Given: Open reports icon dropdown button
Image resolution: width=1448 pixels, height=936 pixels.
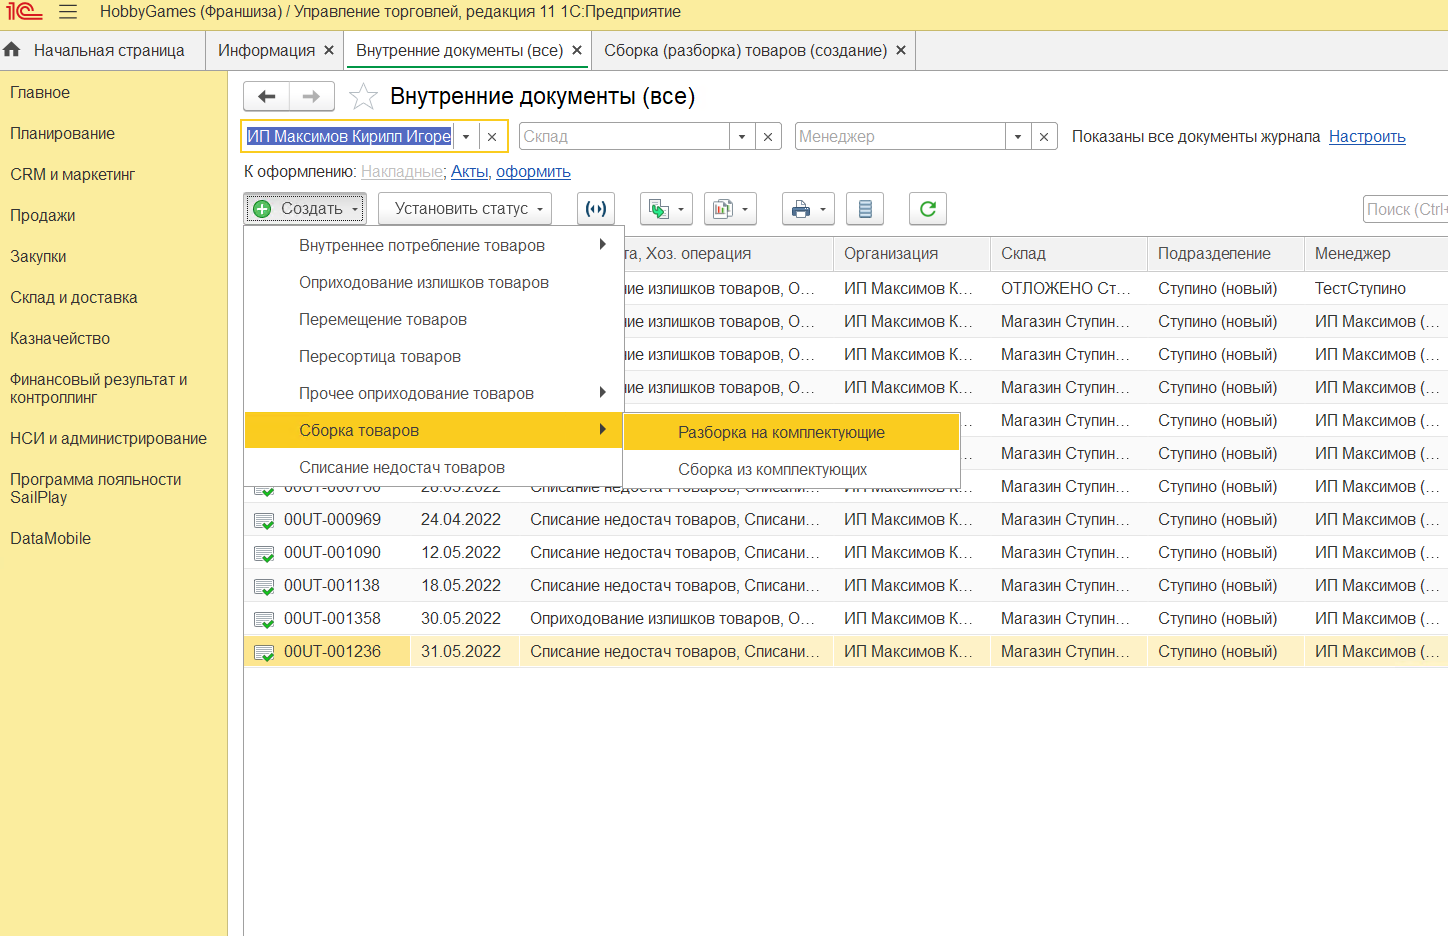Looking at the screenshot, I should click(730, 209).
